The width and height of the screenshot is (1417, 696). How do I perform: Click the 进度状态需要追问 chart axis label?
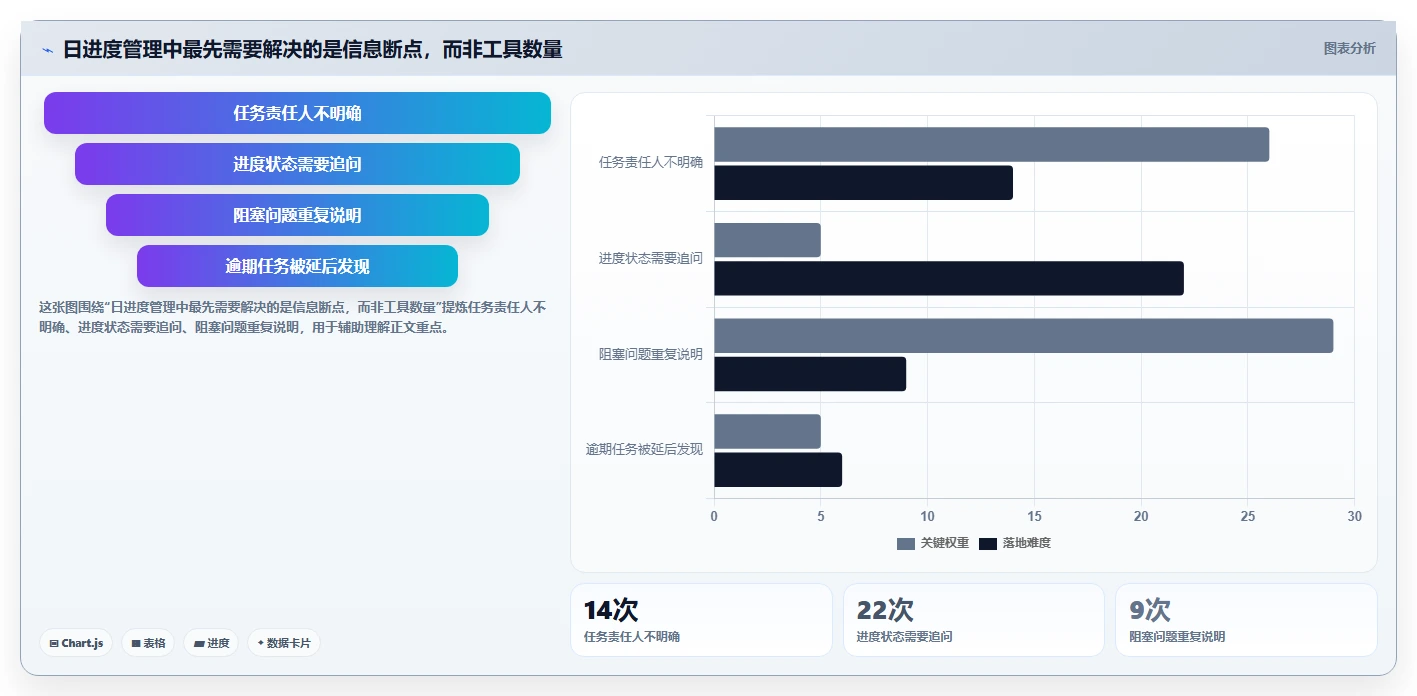[x=651, y=258]
